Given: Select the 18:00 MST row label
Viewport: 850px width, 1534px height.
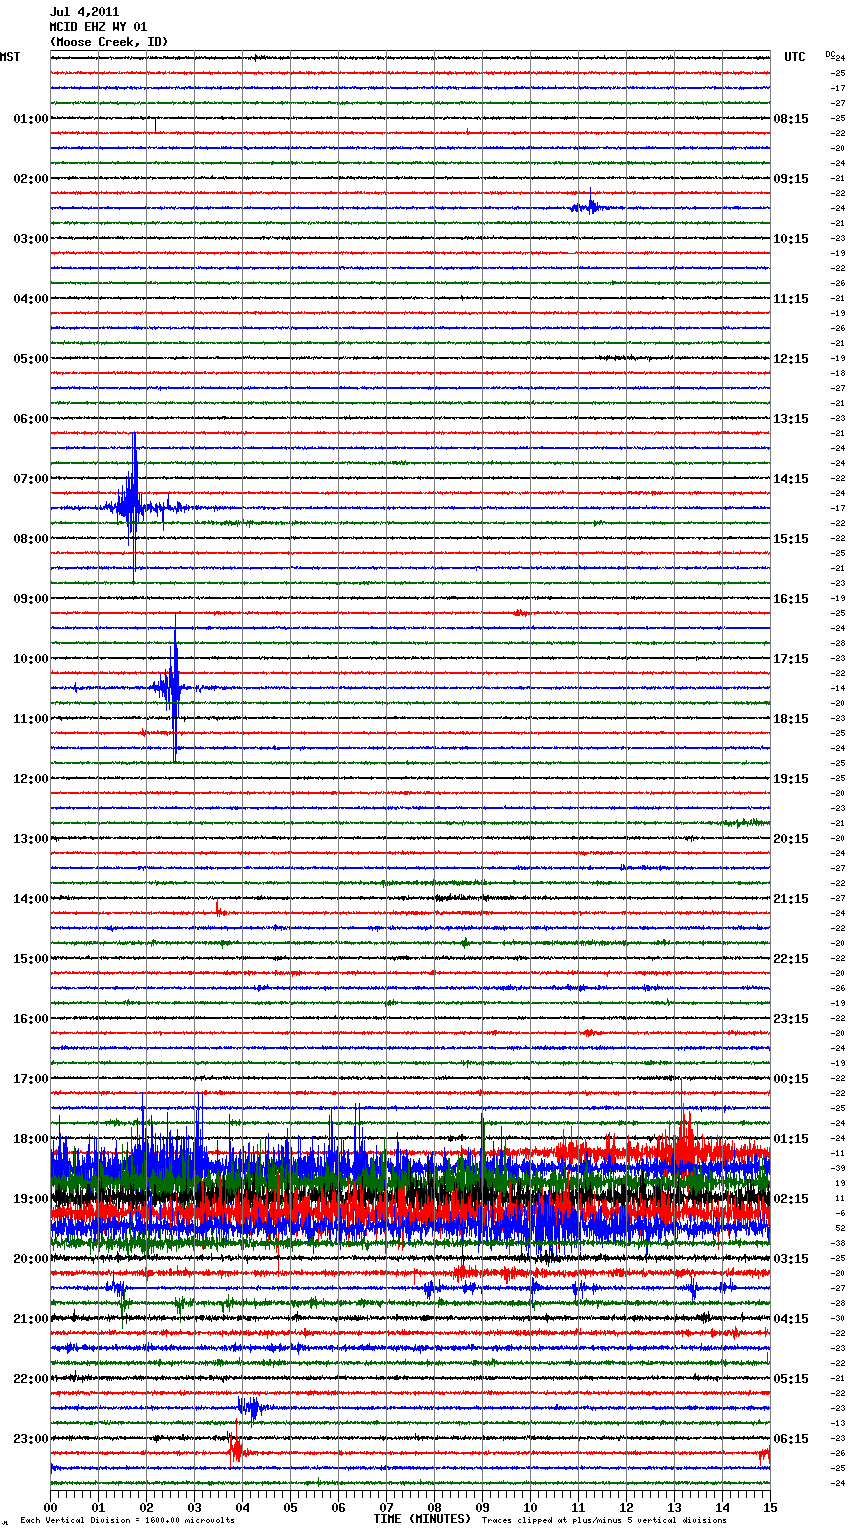Looking at the screenshot, I should click(x=31, y=1139).
